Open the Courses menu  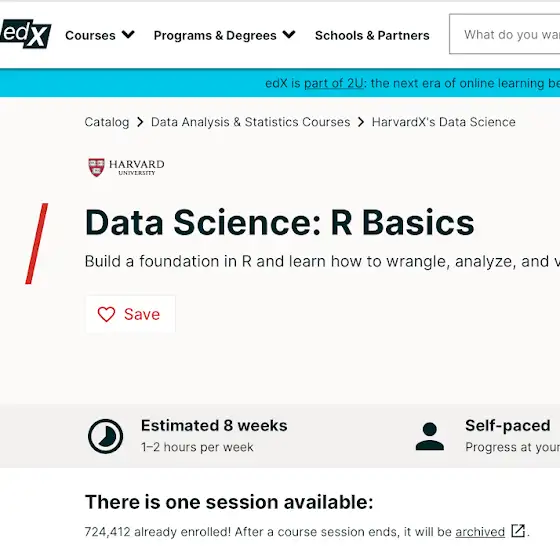pyautogui.click(x=100, y=35)
